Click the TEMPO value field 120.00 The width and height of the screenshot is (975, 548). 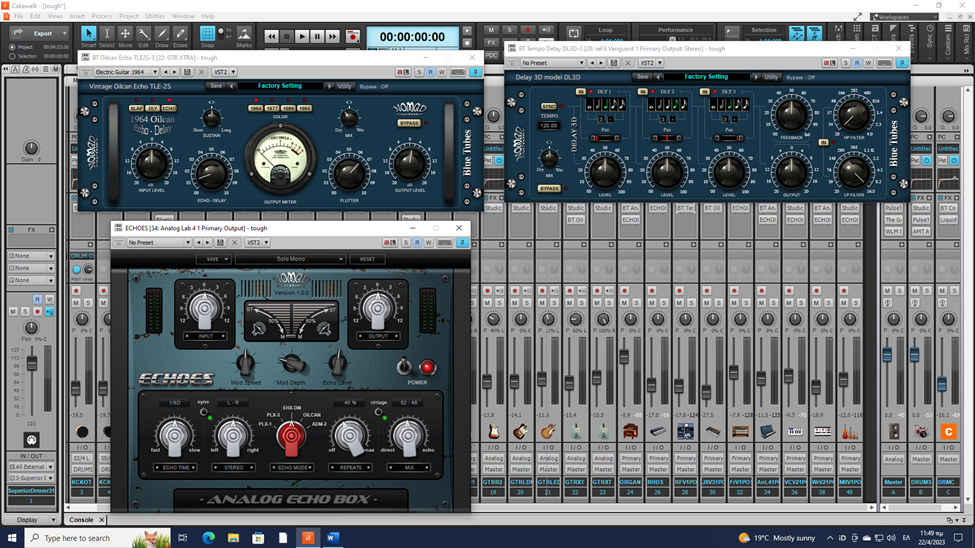(x=548, y=125)
